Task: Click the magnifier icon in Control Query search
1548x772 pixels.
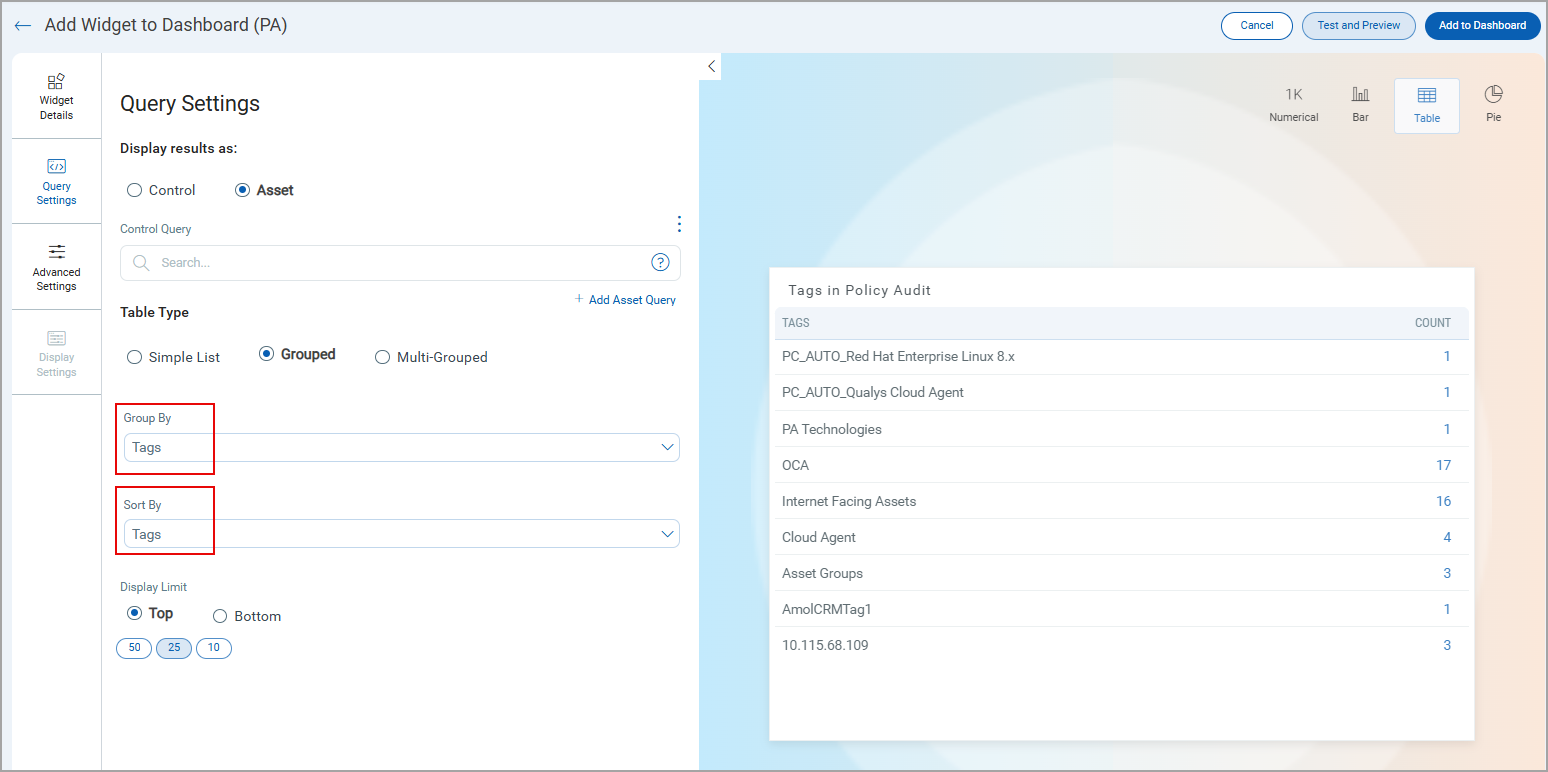Action: tap(142, 263)
